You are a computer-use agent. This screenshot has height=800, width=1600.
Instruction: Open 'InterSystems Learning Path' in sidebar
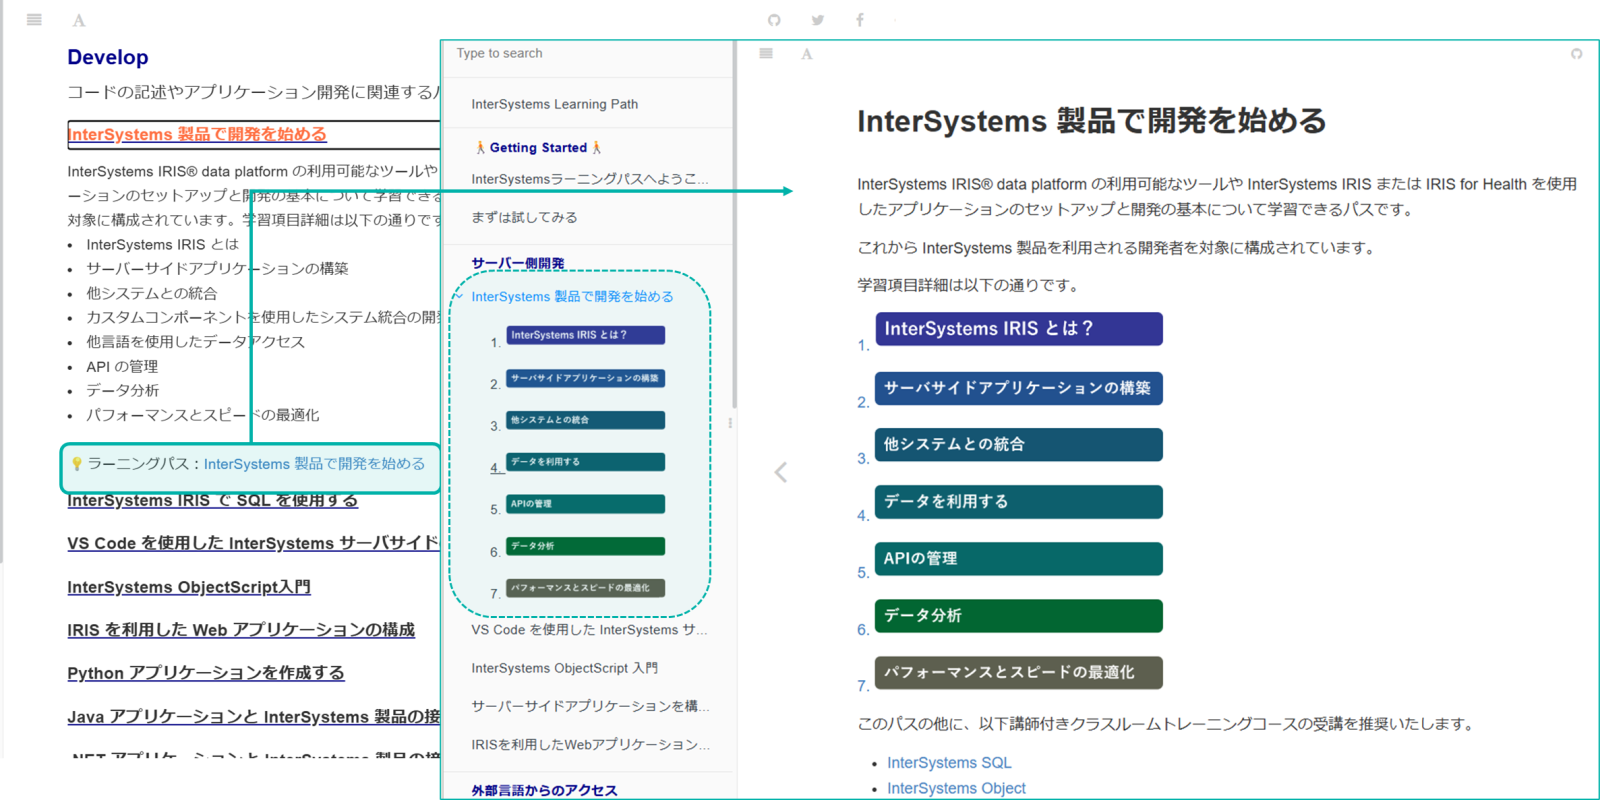click(555, 104)
